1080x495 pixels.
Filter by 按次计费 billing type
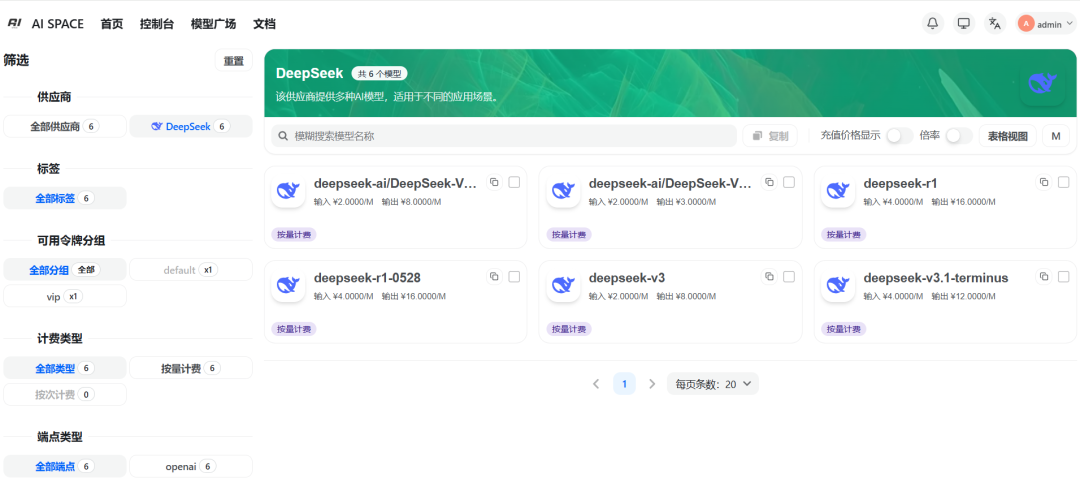(x=65, y=394)
